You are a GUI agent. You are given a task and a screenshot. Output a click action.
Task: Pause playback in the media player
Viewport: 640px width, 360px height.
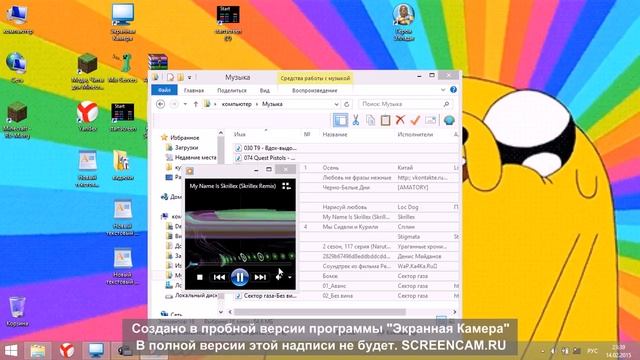pos(240,277)
